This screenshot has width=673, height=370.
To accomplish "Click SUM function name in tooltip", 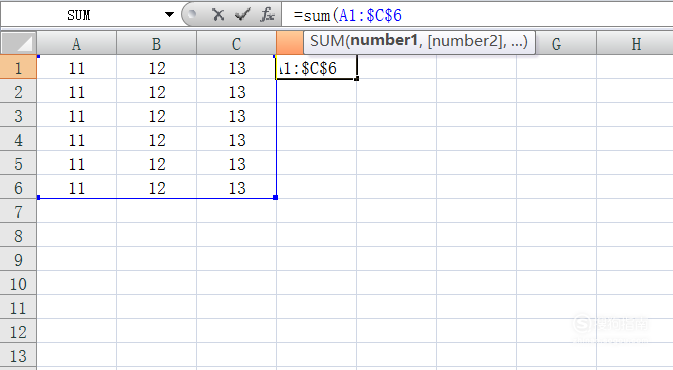I will pyautogui.click(x=327, y=41).
